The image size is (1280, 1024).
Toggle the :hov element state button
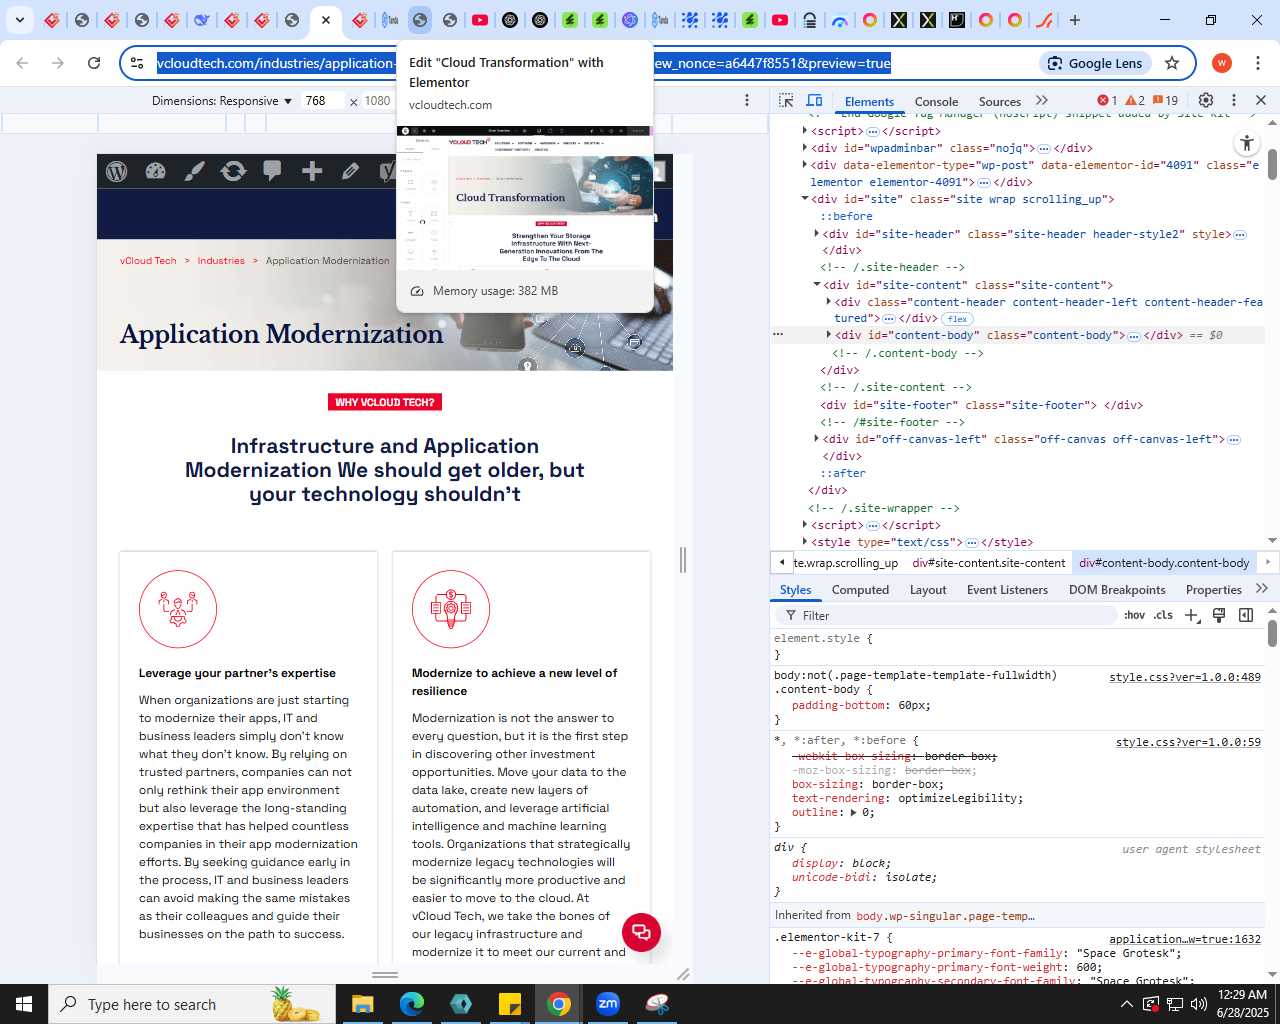1134,615
